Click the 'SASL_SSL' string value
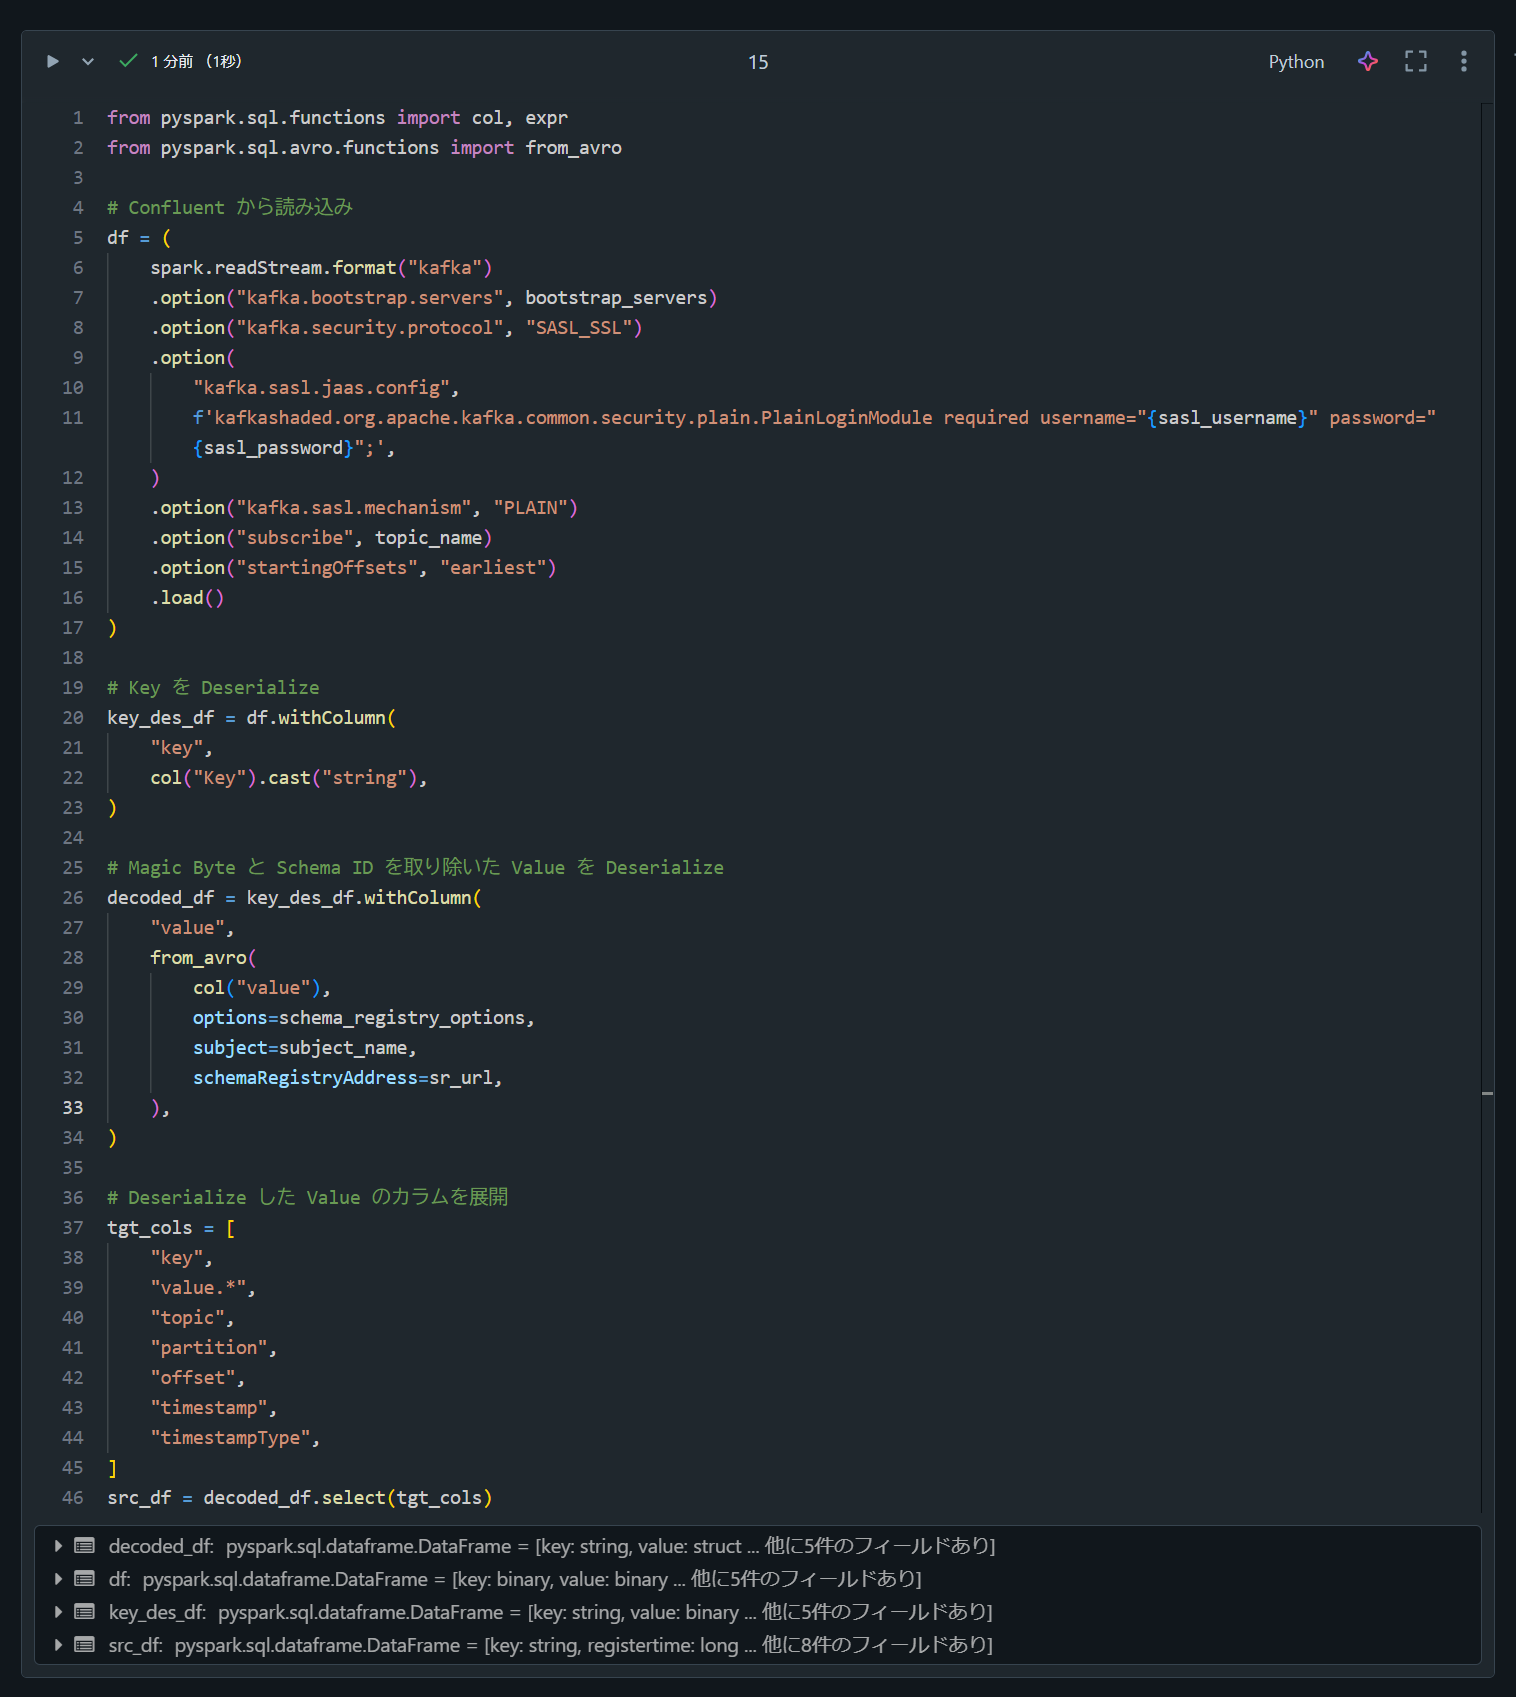 [579, 328]
